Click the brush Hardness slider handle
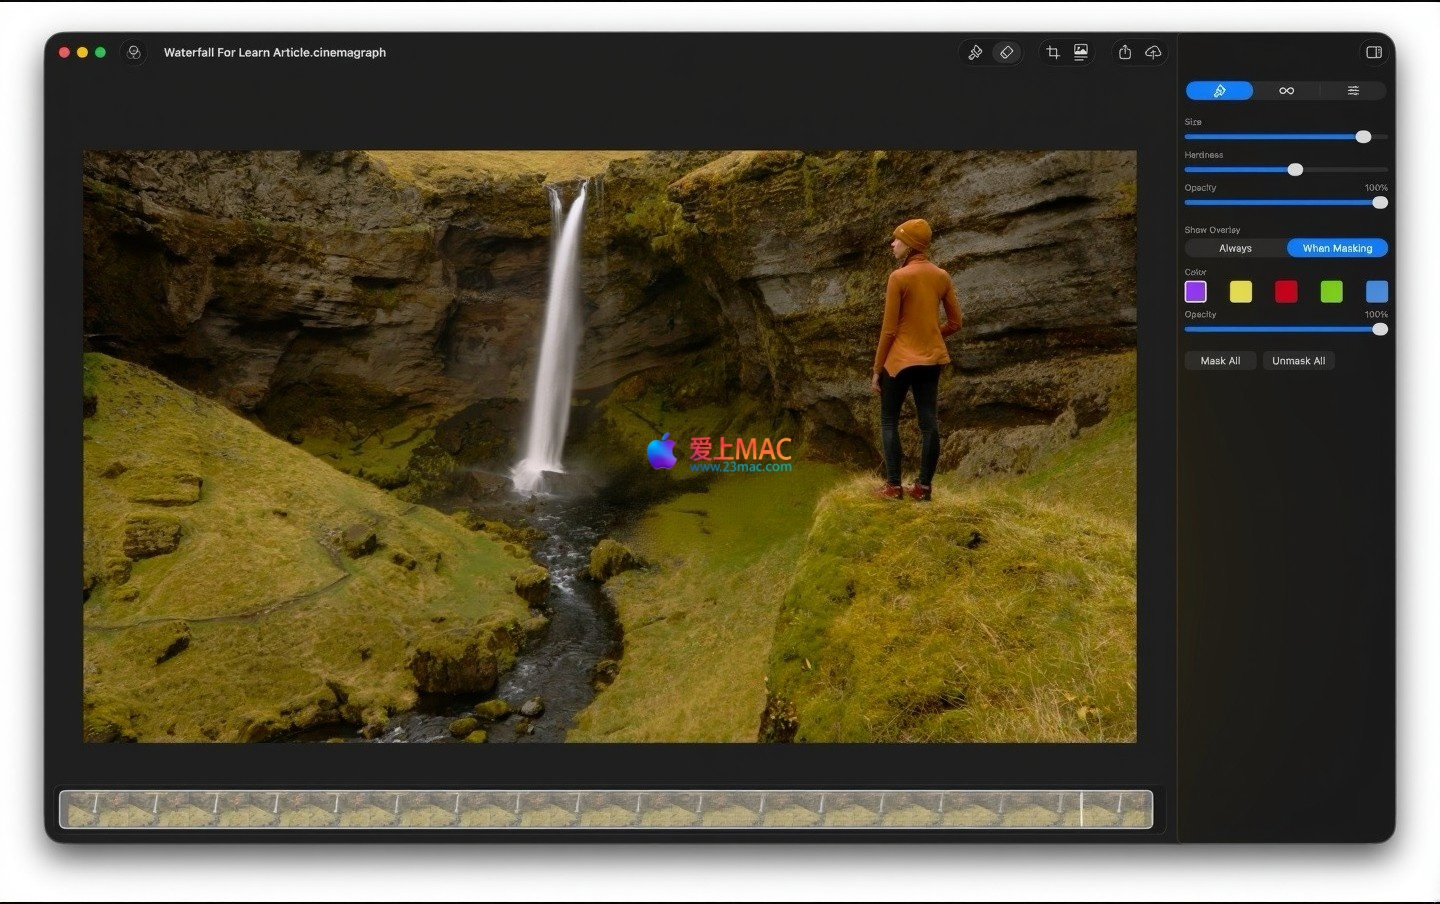 click(x=1295, y=170)
